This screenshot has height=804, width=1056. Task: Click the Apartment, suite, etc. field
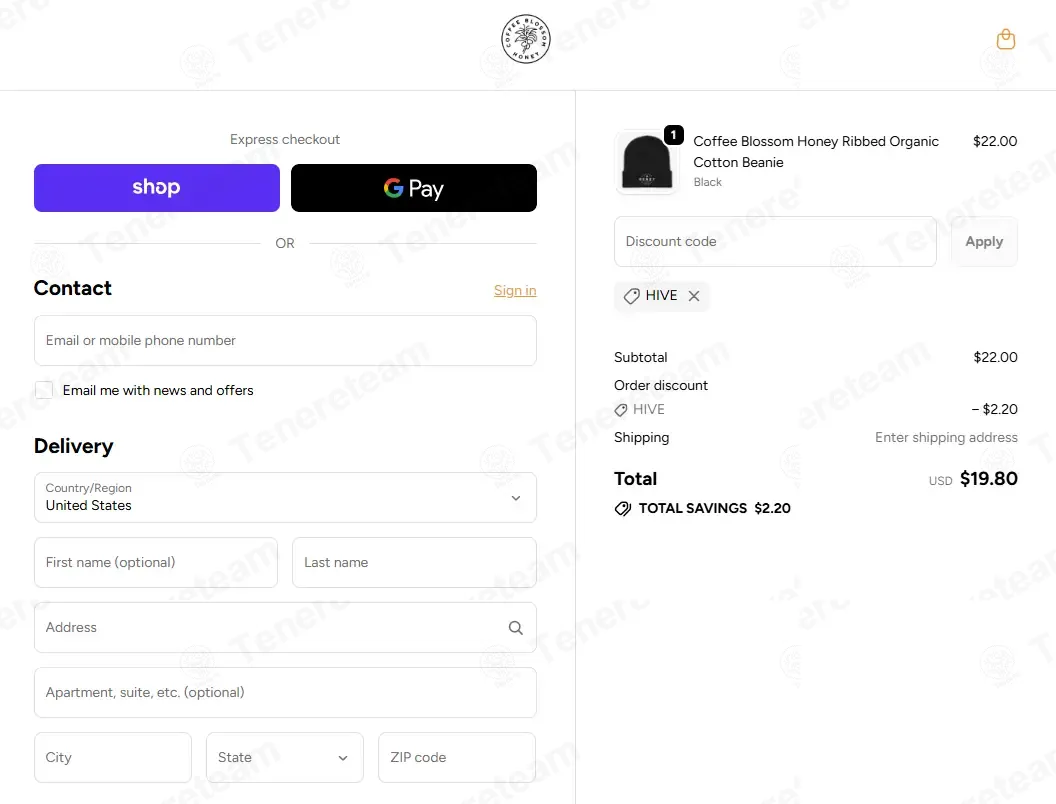pos(286,692)
